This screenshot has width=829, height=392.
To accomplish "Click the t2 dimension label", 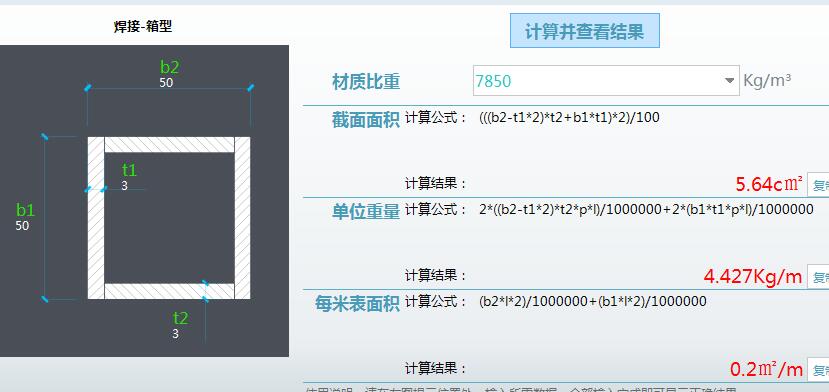I will (181, 318).
